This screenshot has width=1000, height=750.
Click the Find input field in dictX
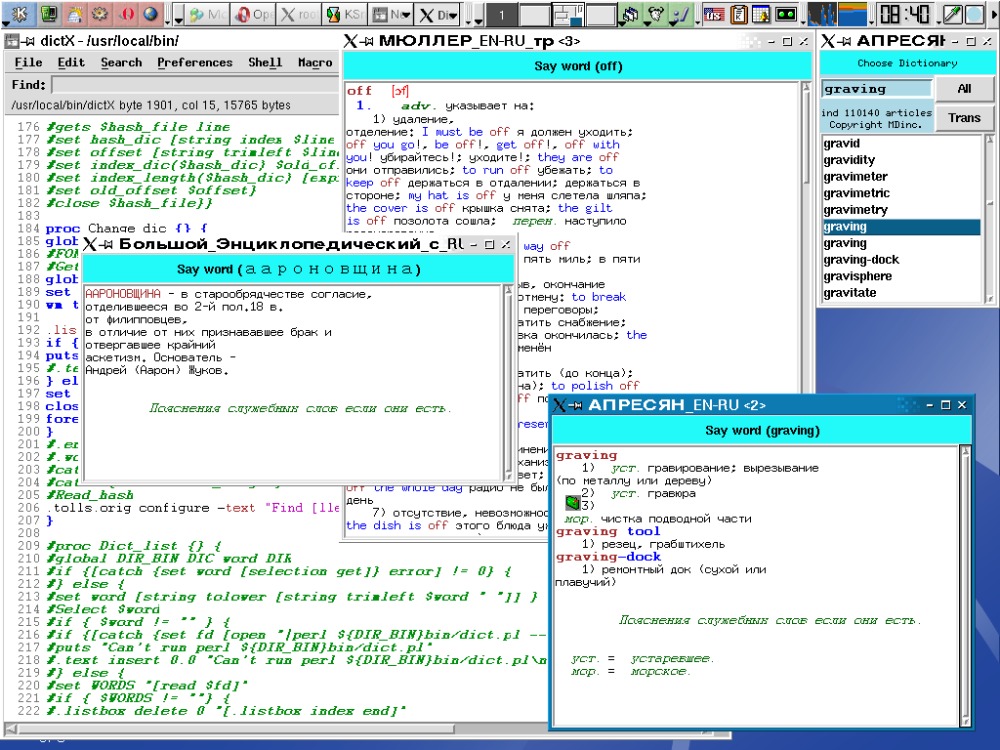(195, 85)
